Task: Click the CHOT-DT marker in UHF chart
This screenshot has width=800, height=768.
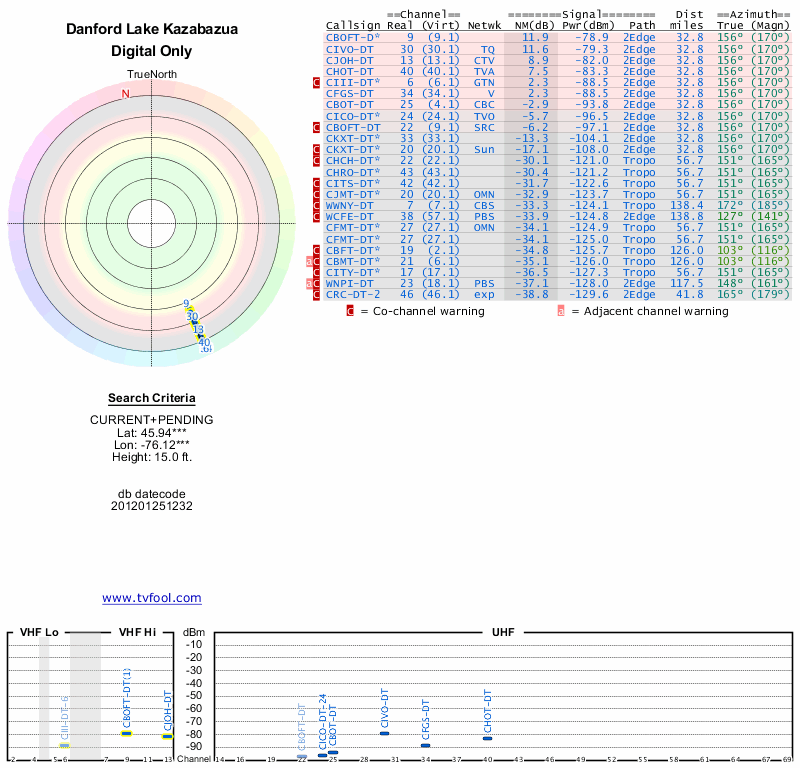Action: [x=488, y=738]
